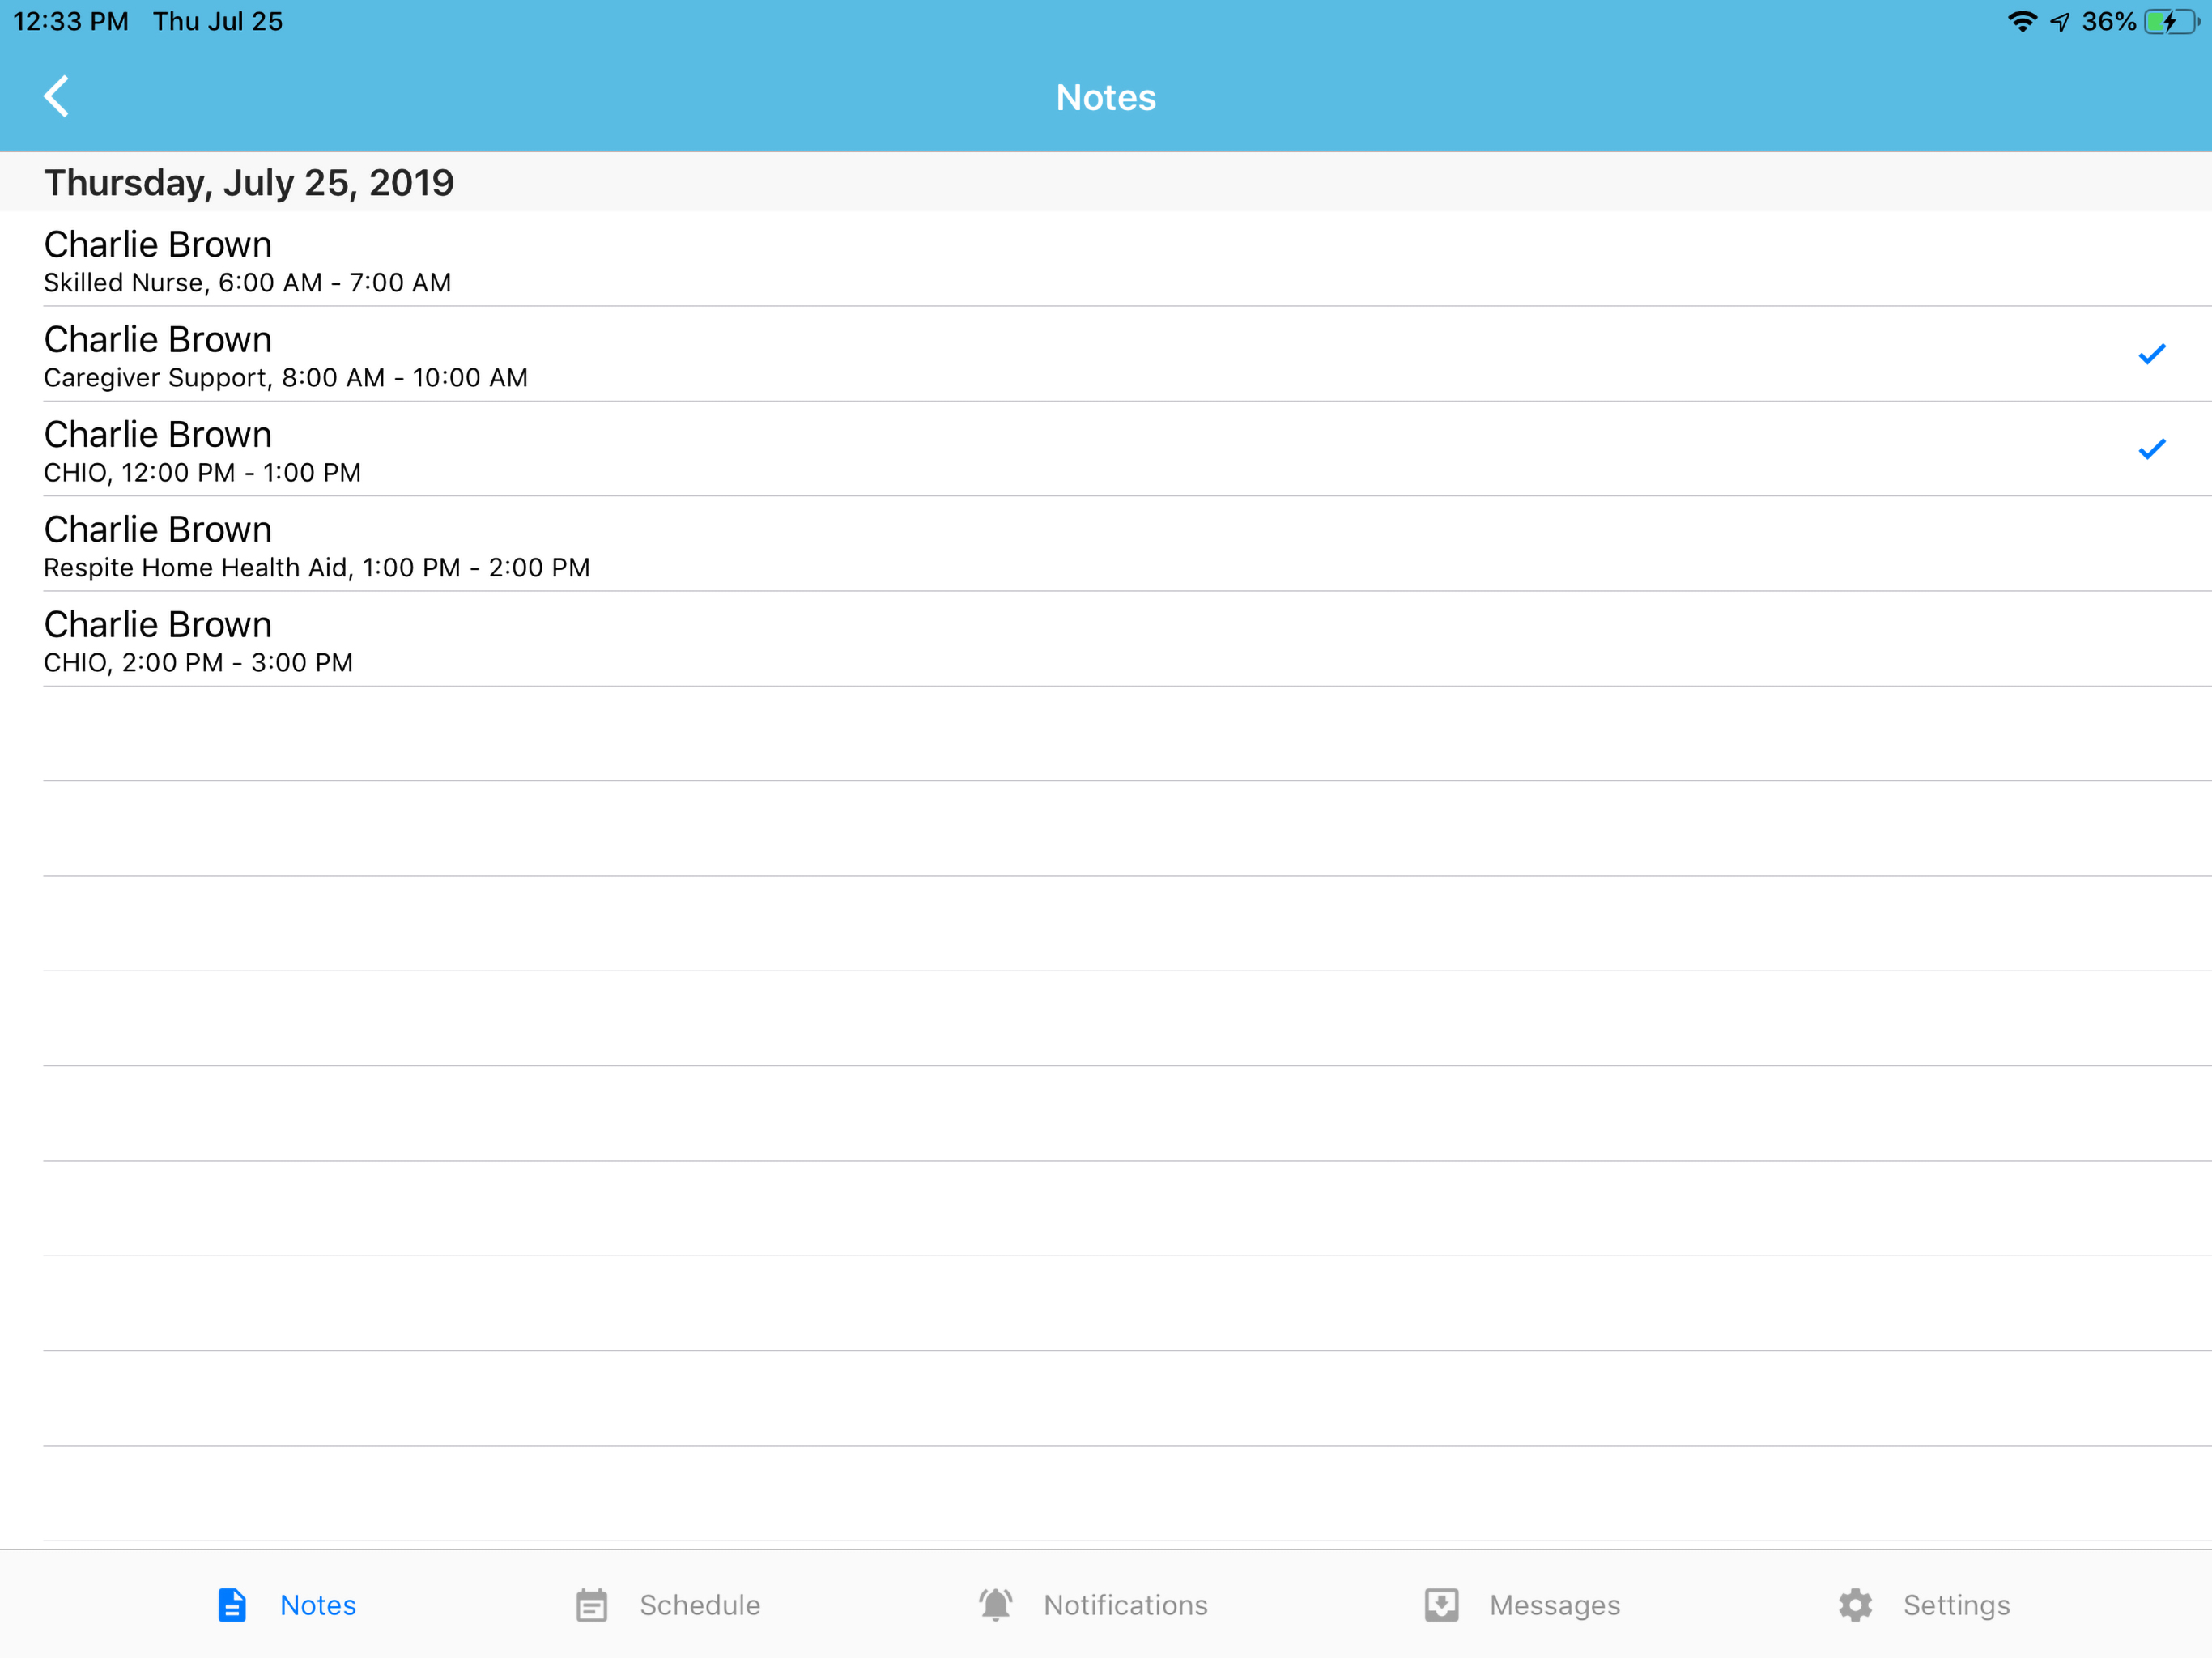Switch to the Notes tab label
2212x1658 pixels.
[x=318, y=1605]
